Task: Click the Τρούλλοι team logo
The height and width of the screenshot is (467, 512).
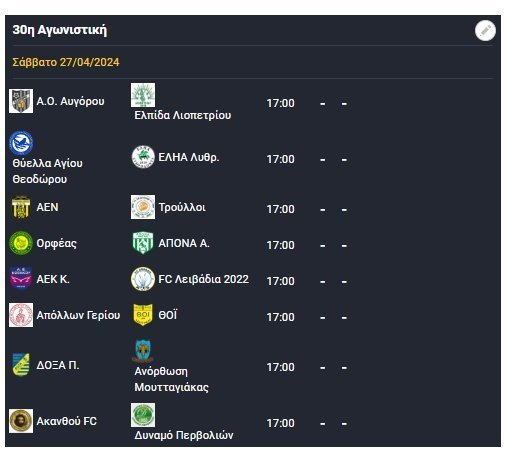Action: [143, 207]
